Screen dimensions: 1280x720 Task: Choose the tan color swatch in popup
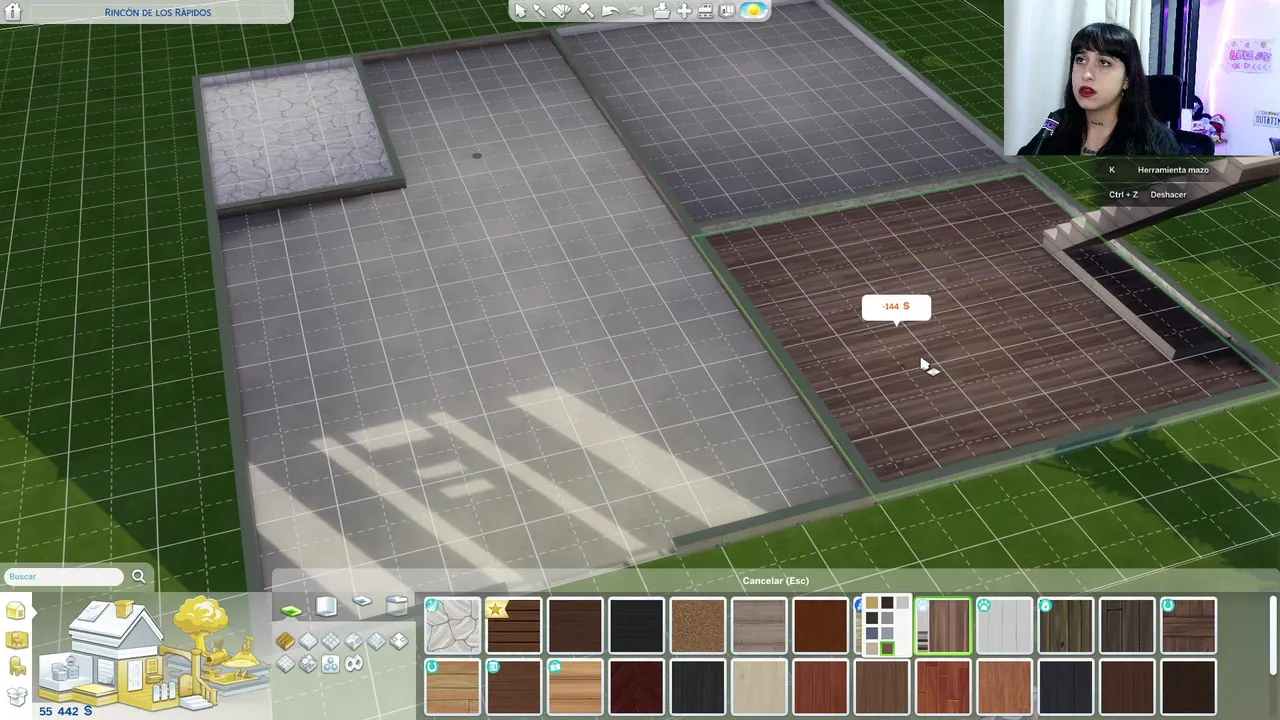872,603
